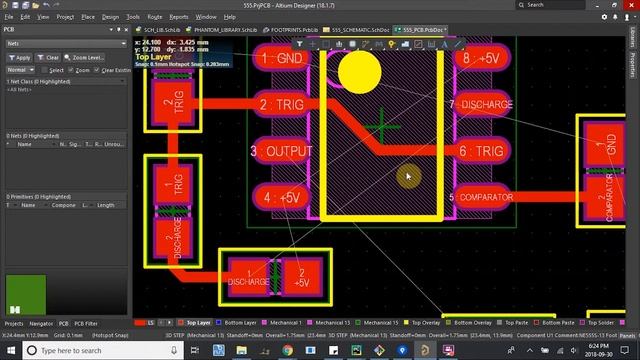Screen dimensions: 640x360
Task: Click the place polygon pour icon
Action: pyautogui.click(x=405, y=44)
